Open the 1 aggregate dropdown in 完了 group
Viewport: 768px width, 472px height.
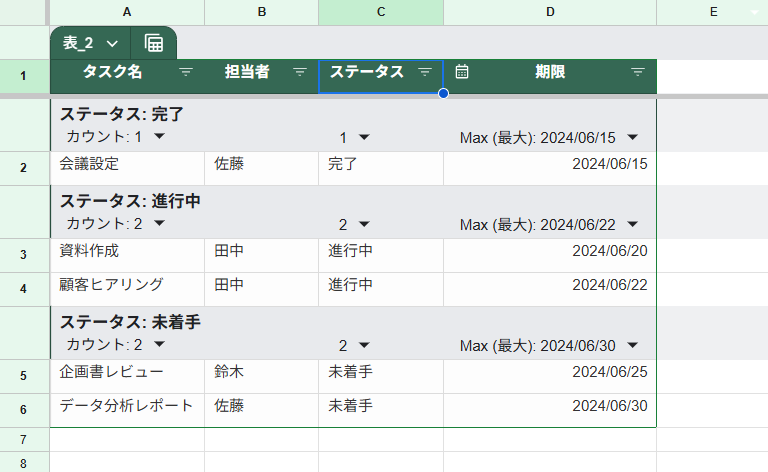364,137
